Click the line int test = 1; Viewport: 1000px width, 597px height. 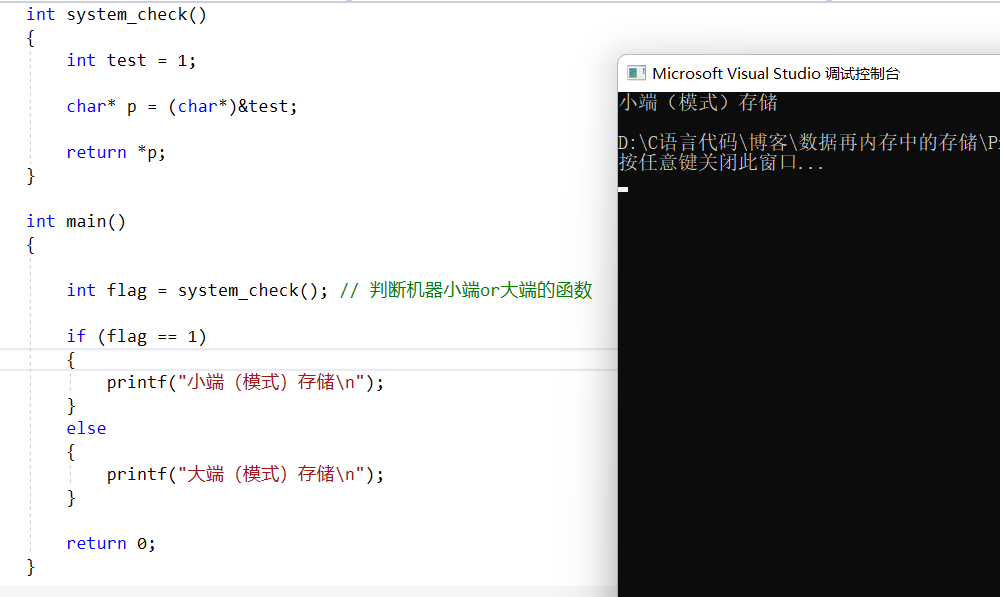coord(131,61)
